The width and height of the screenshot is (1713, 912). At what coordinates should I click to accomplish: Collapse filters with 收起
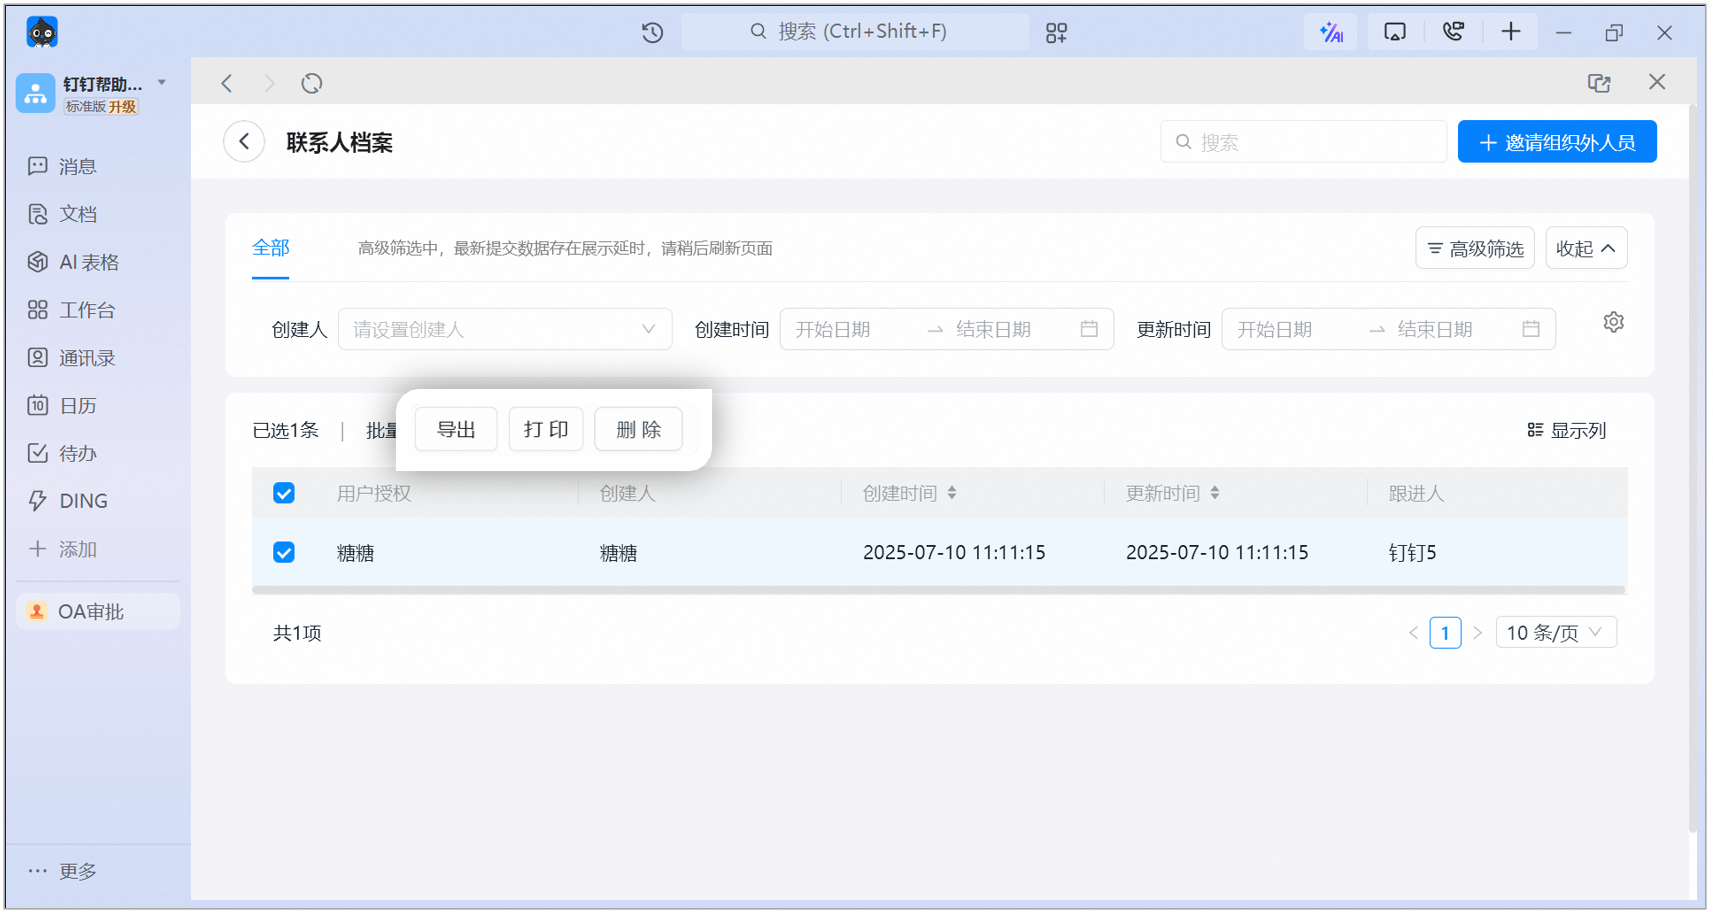pos(1586,248)
